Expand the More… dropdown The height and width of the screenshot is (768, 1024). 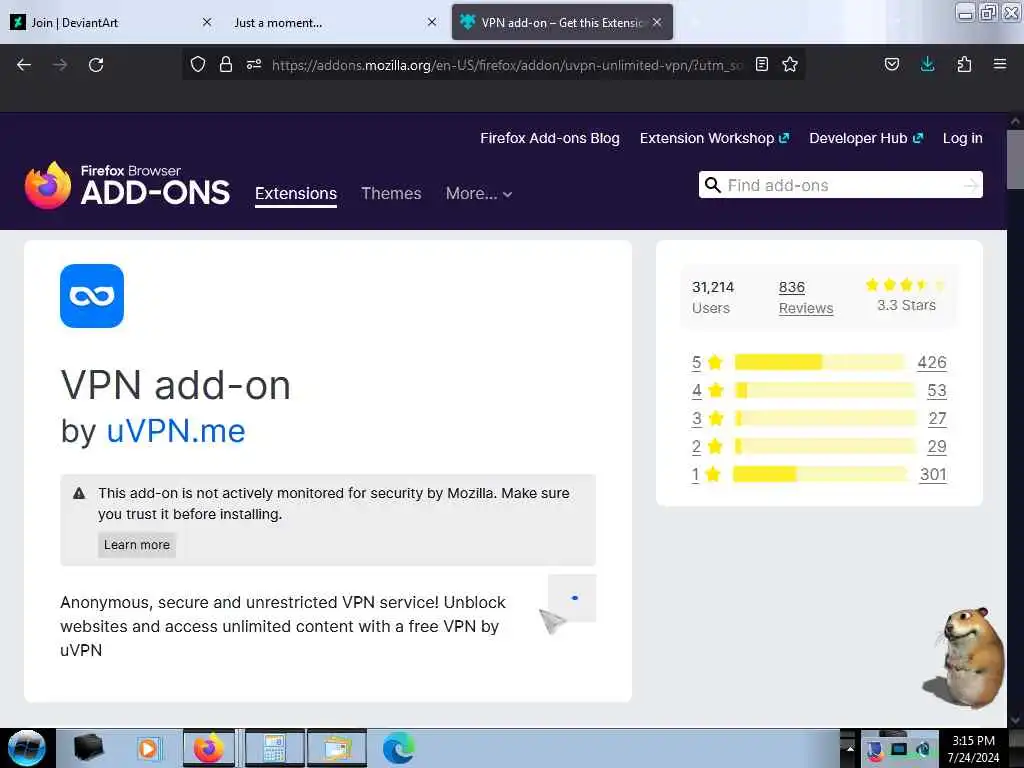click(x=479, y=193)
